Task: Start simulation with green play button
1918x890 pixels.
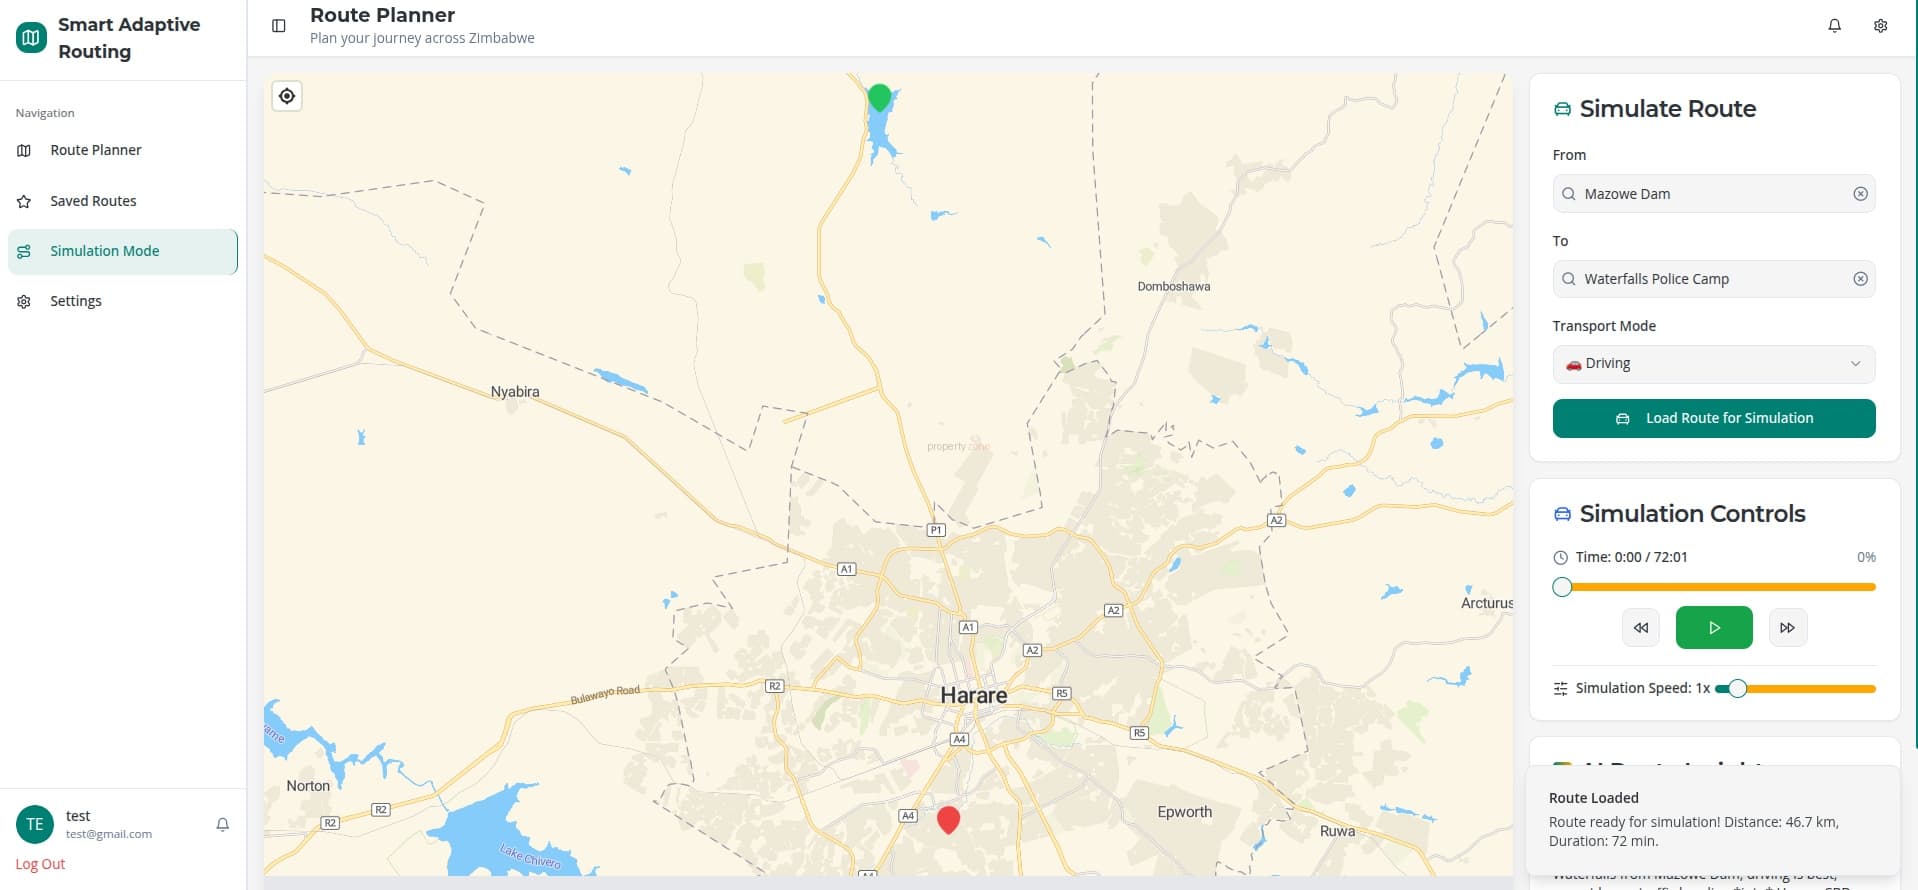Action: (1713, 628)
